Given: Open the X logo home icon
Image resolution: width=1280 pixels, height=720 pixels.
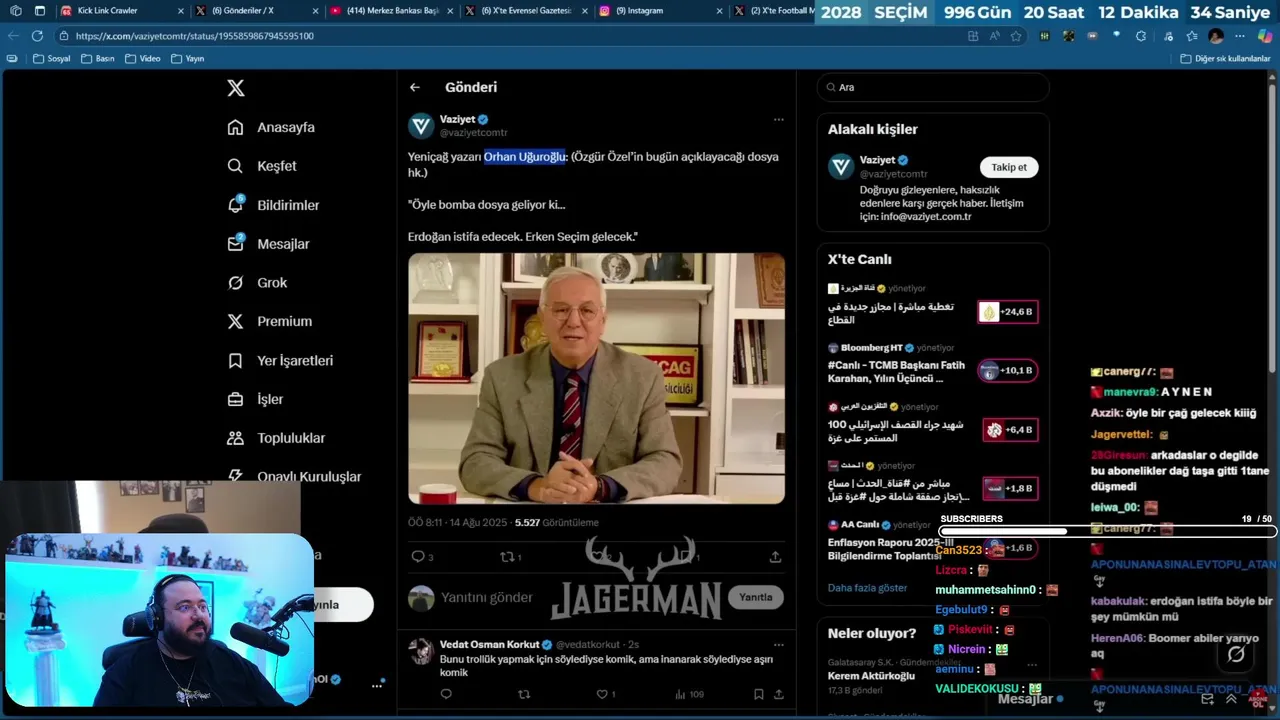Looking at the screenshot, I should click(x=236, y=88).
